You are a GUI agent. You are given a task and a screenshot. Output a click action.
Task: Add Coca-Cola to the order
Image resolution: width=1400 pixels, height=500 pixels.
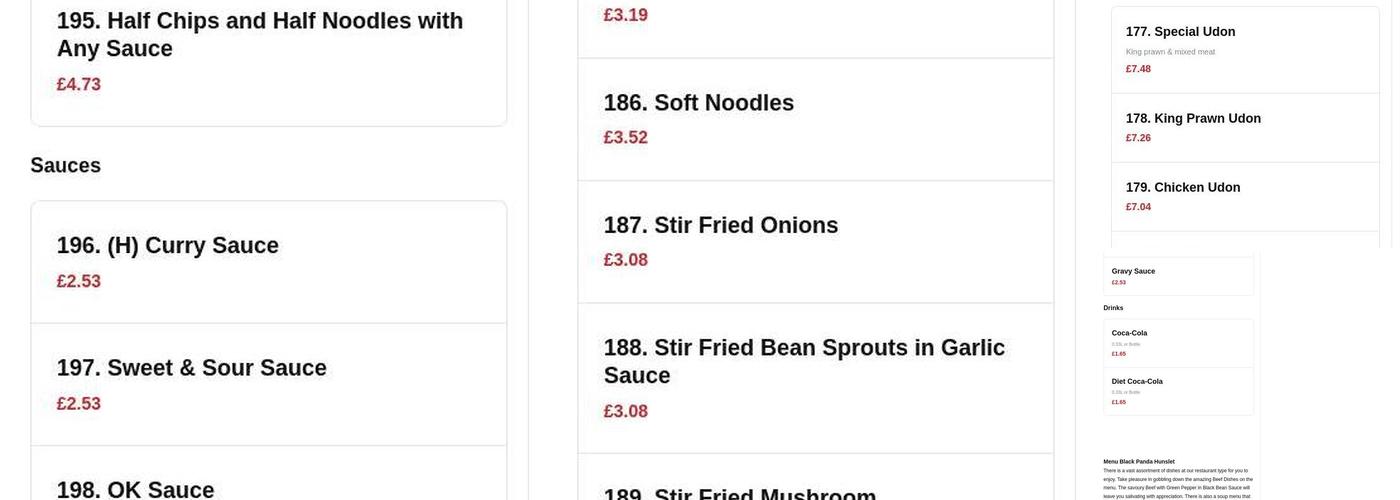point(1129,333)
